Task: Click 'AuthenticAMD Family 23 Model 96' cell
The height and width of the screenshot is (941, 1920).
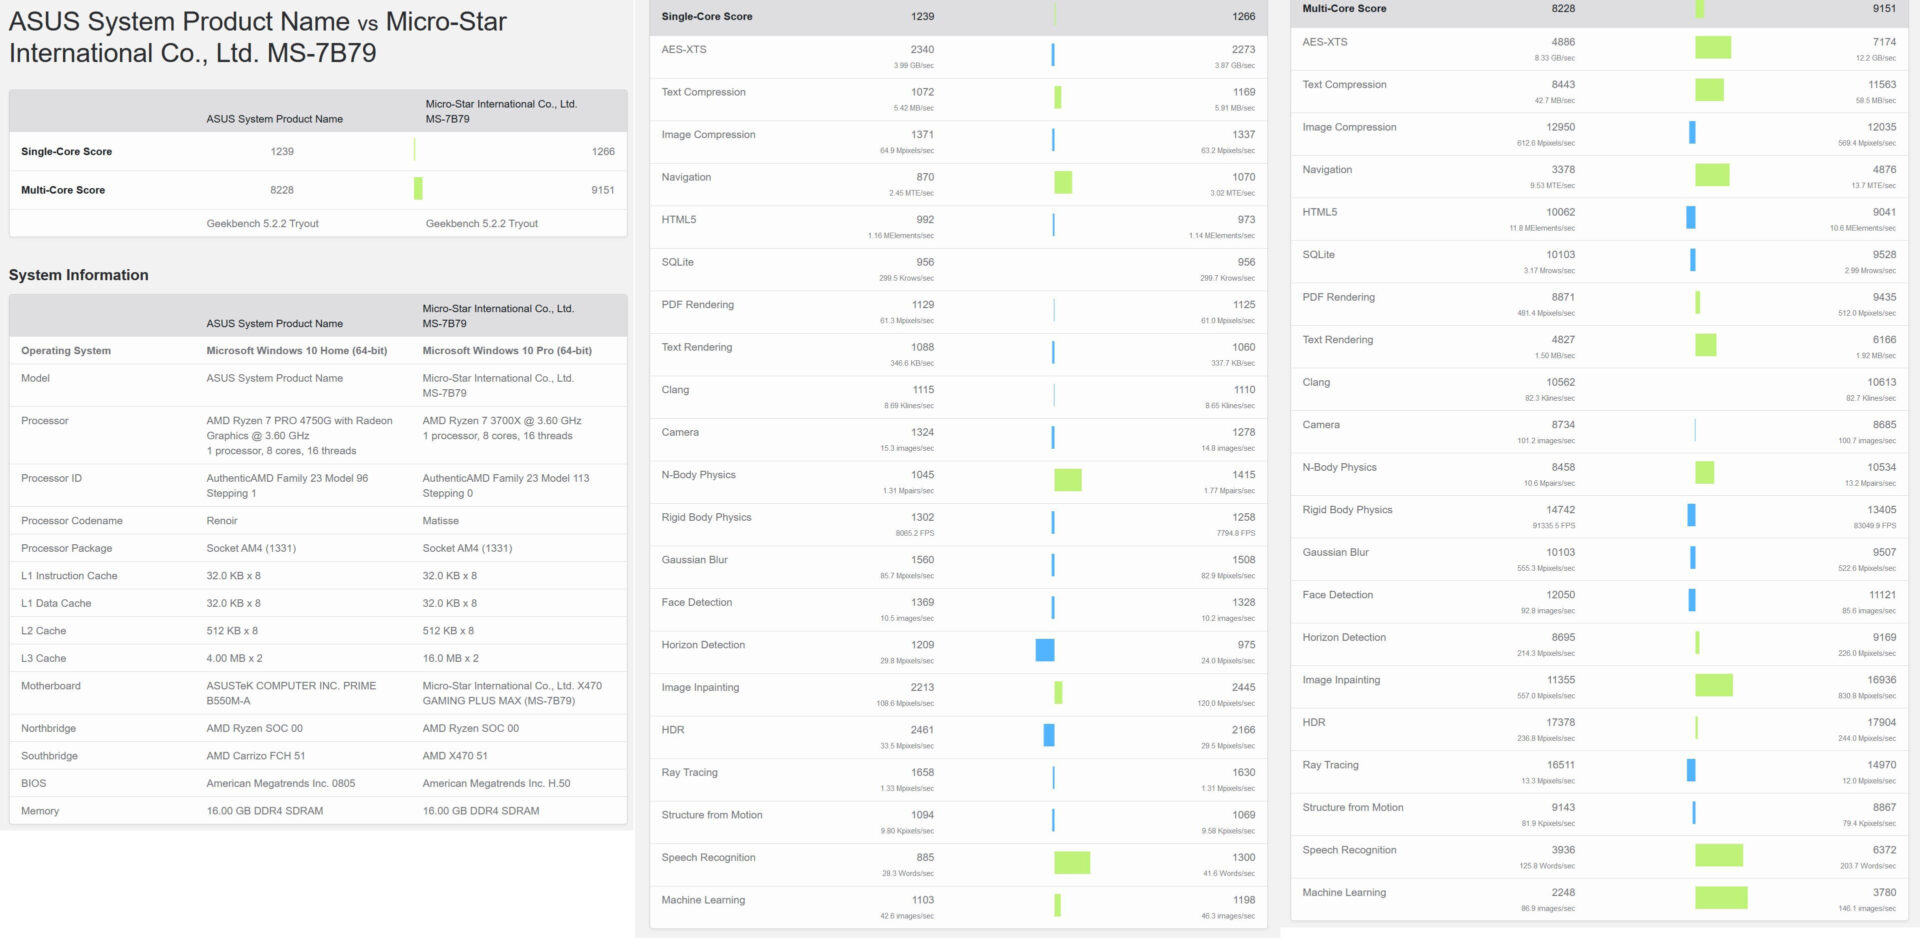Action: point(287,486)
